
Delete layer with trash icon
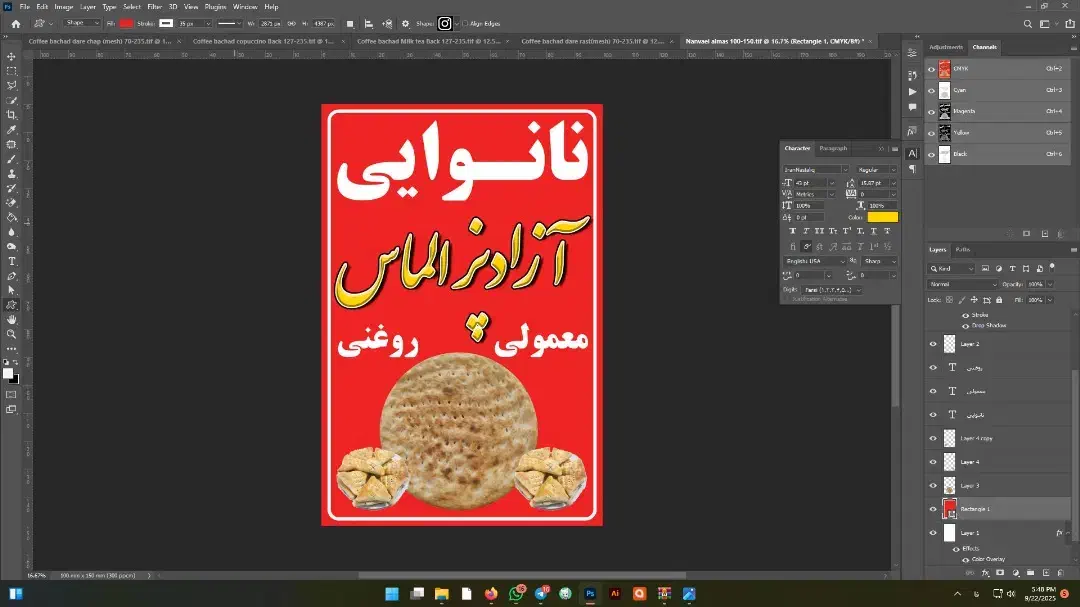1061,573
